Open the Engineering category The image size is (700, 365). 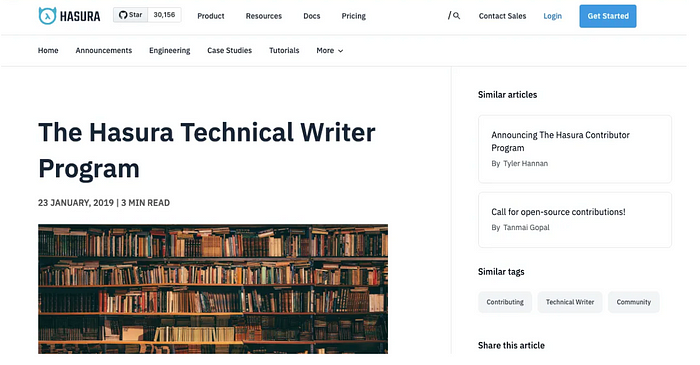pyautogui.click(x=170, y=50)
